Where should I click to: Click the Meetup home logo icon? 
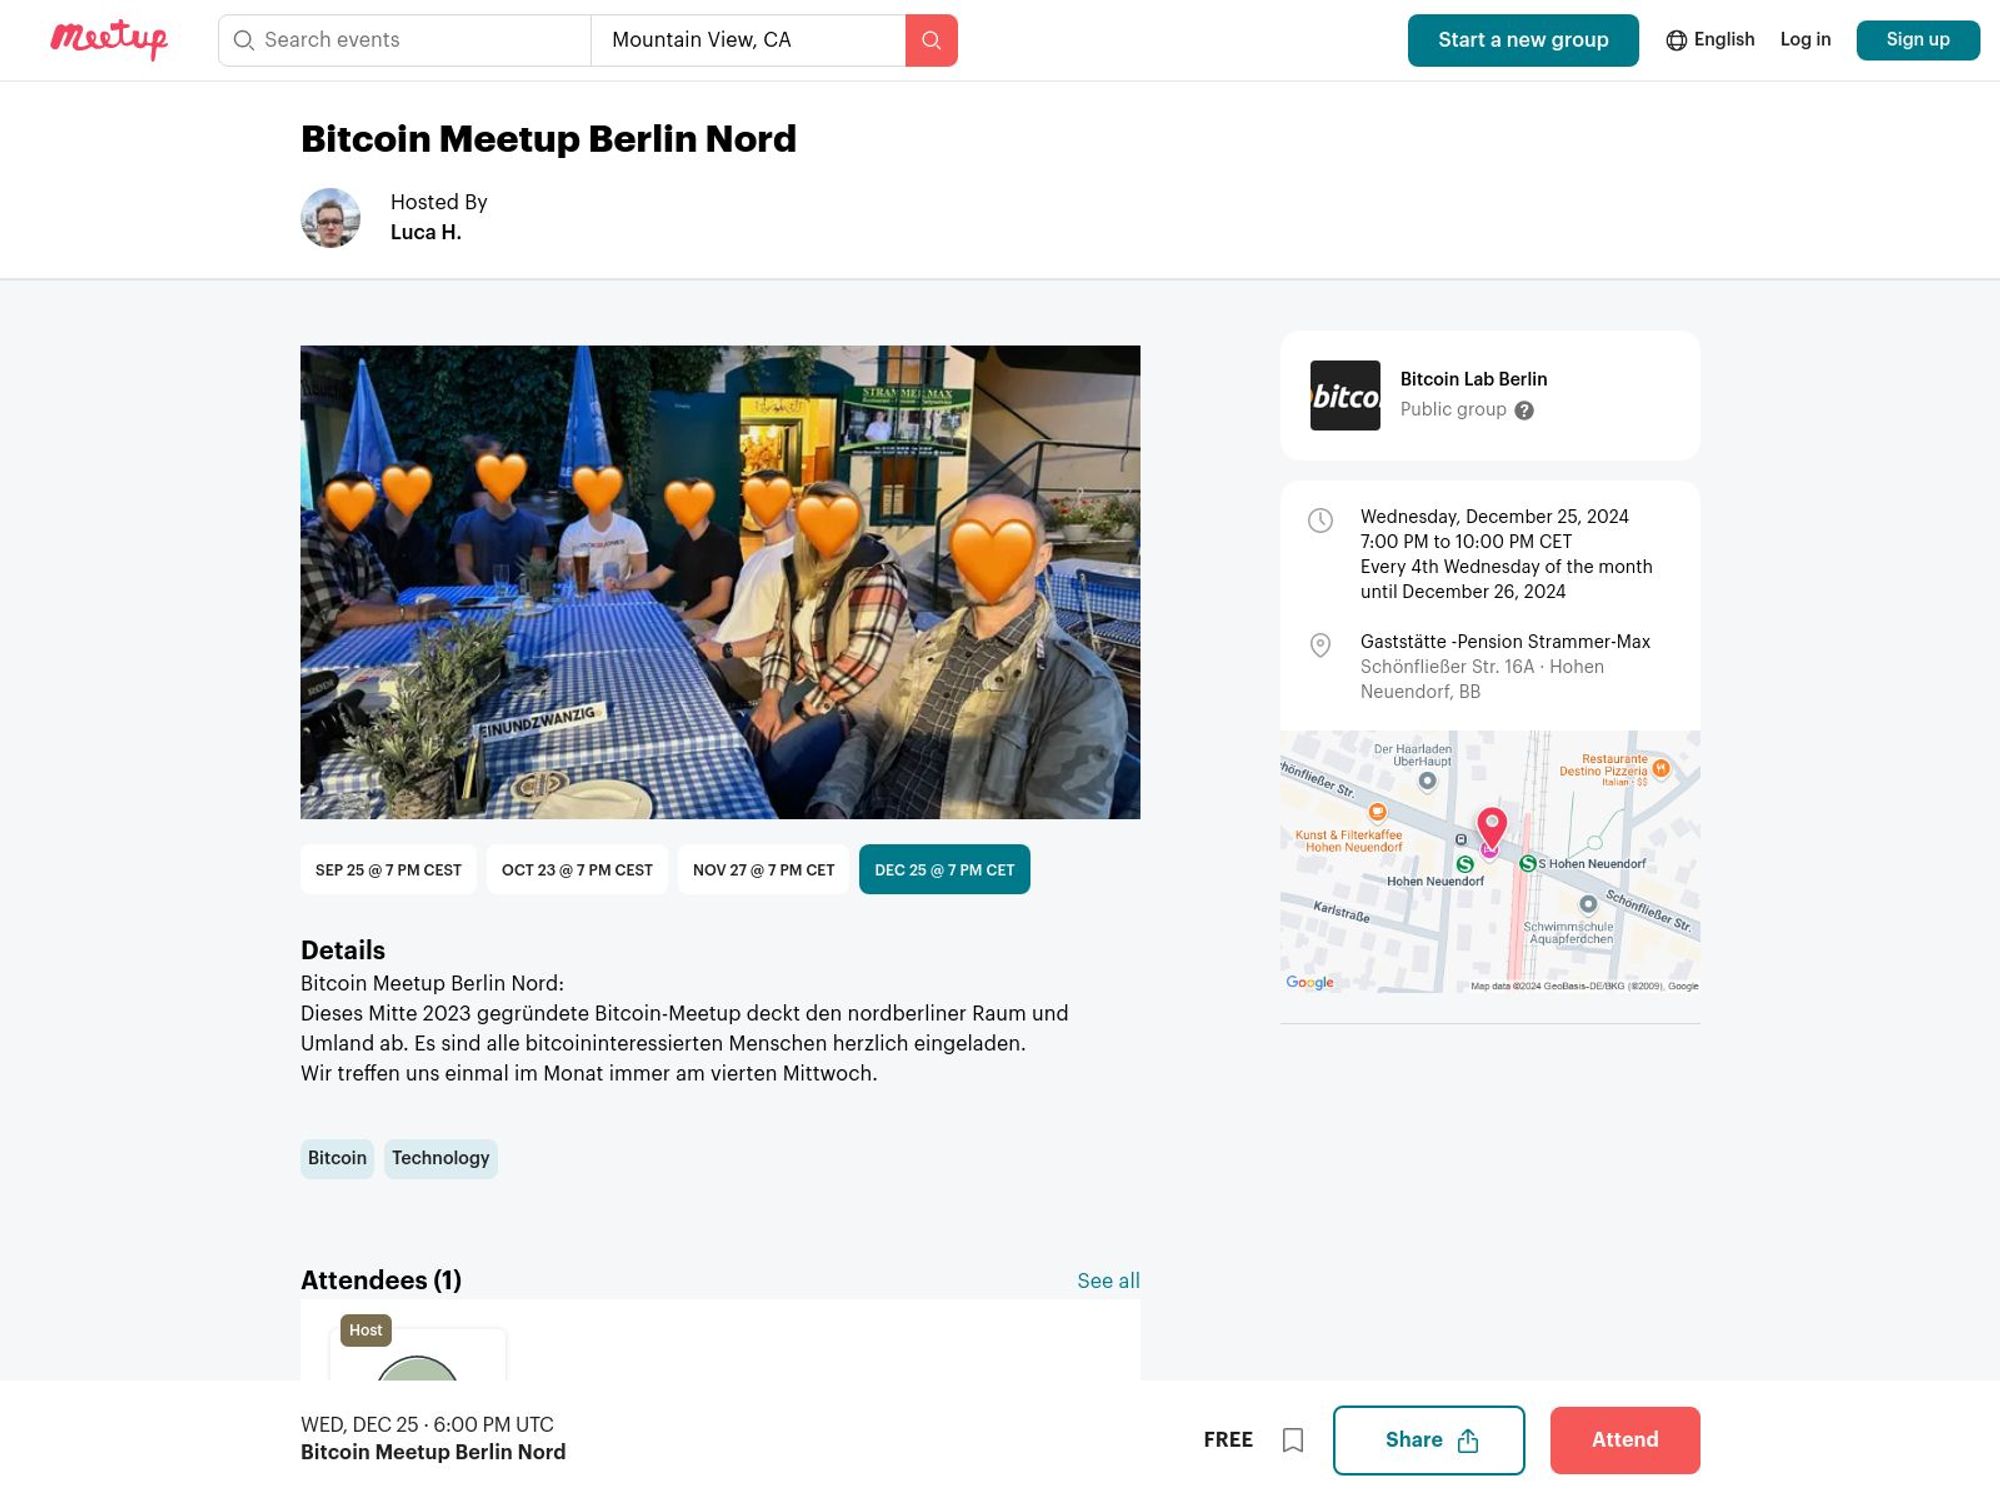tap(109, 39)
